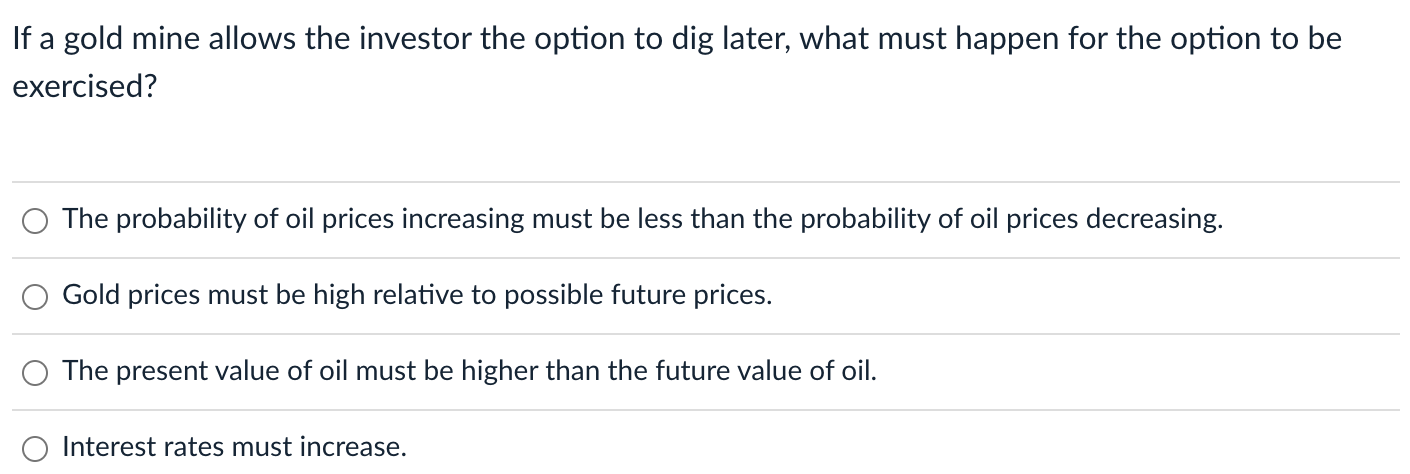Click the question text beginning "If a gold mine allows"
Image resolution: width=1410 pixels, height=474 pixels.
click(x=677, y=63)
